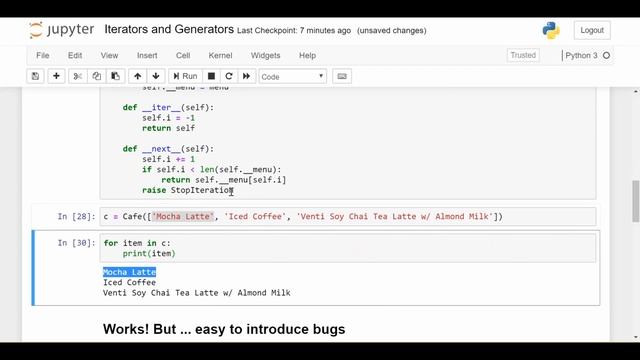The height and width of the screenshot is (360, 640).
Task: Cut the selected cells with scissors icon
Action: (78, 76)
